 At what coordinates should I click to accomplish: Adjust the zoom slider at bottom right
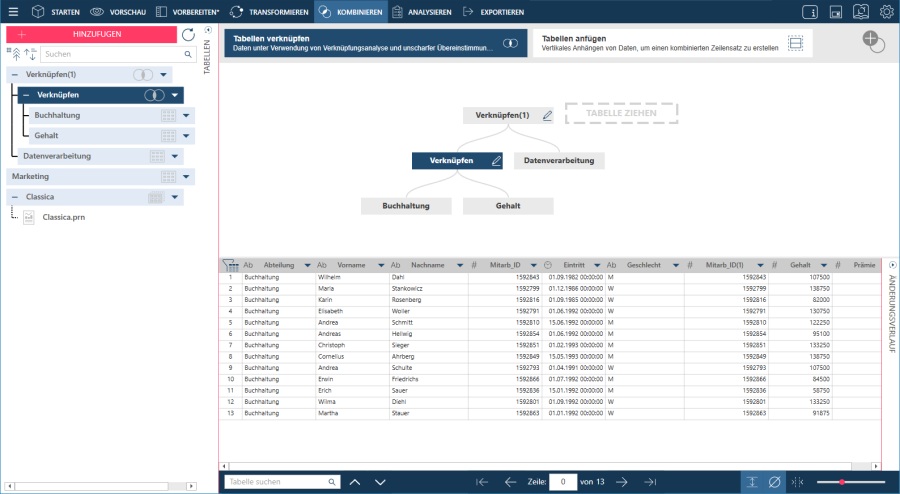(x=842, y=482)
